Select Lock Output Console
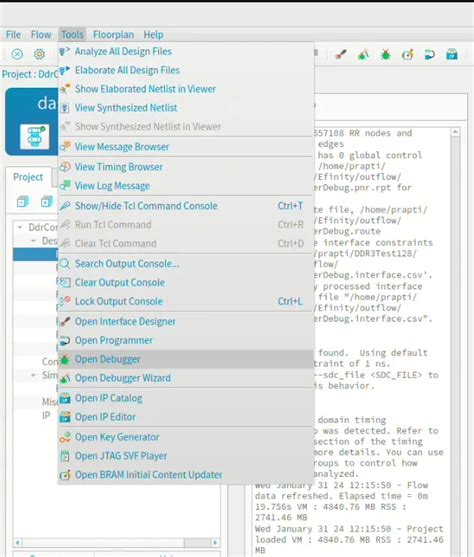Screen dimensions: 474x557 tap(186, 302)
